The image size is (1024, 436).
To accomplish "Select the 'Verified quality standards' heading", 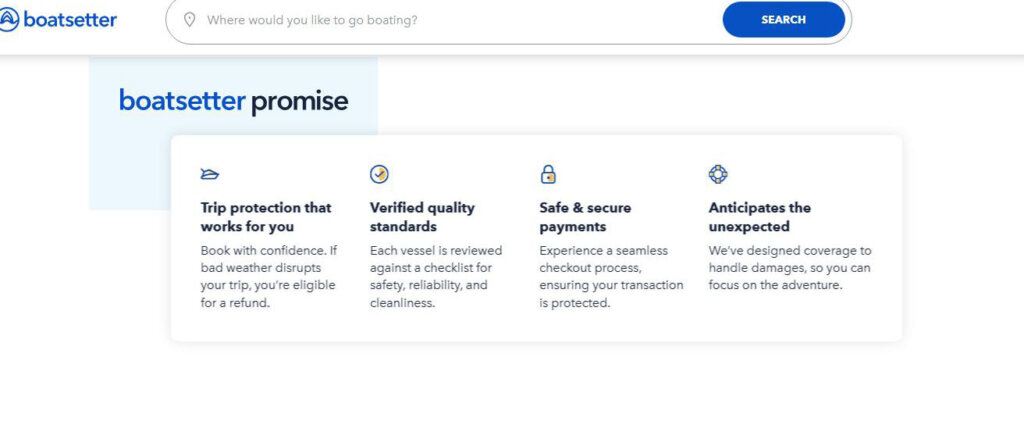I will coord(422,217).
